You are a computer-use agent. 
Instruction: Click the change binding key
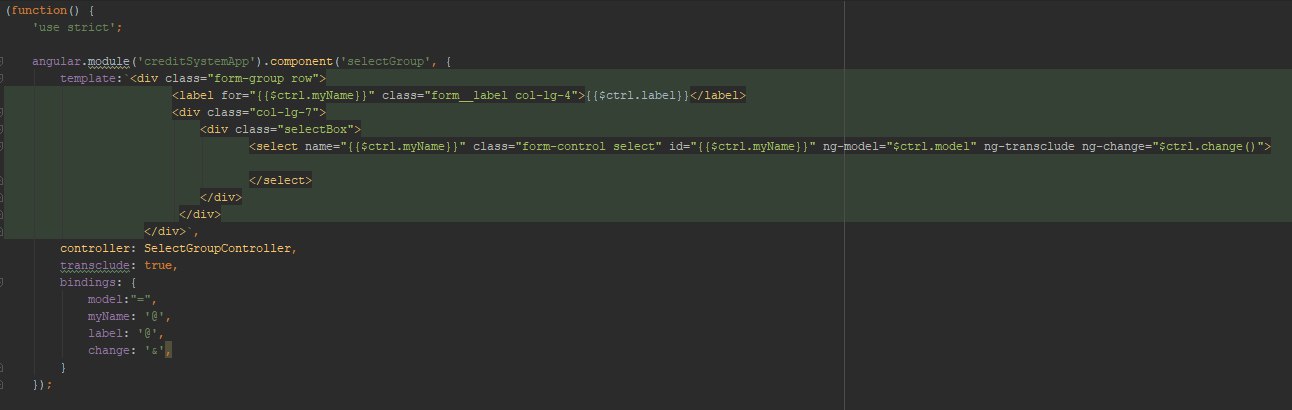point(108,350)
